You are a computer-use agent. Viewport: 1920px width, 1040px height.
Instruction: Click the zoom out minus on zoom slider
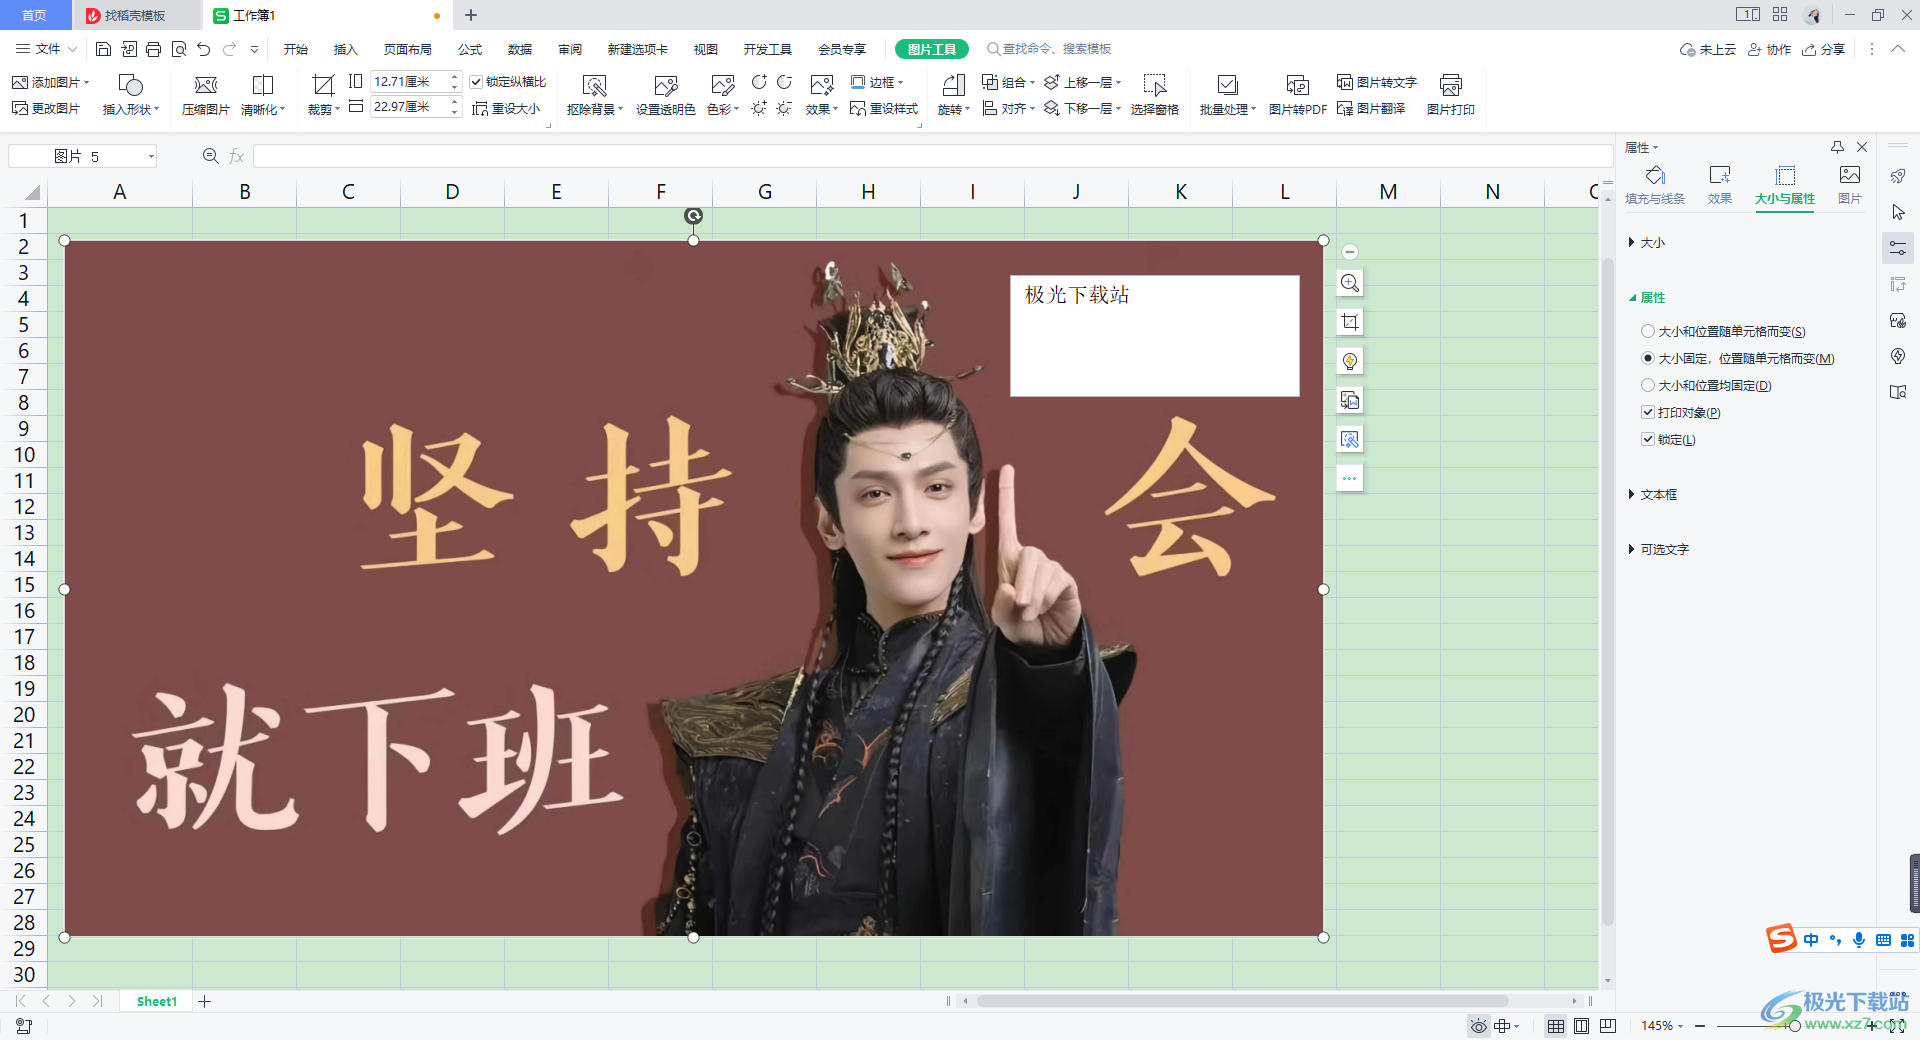coord(1700,1026)
